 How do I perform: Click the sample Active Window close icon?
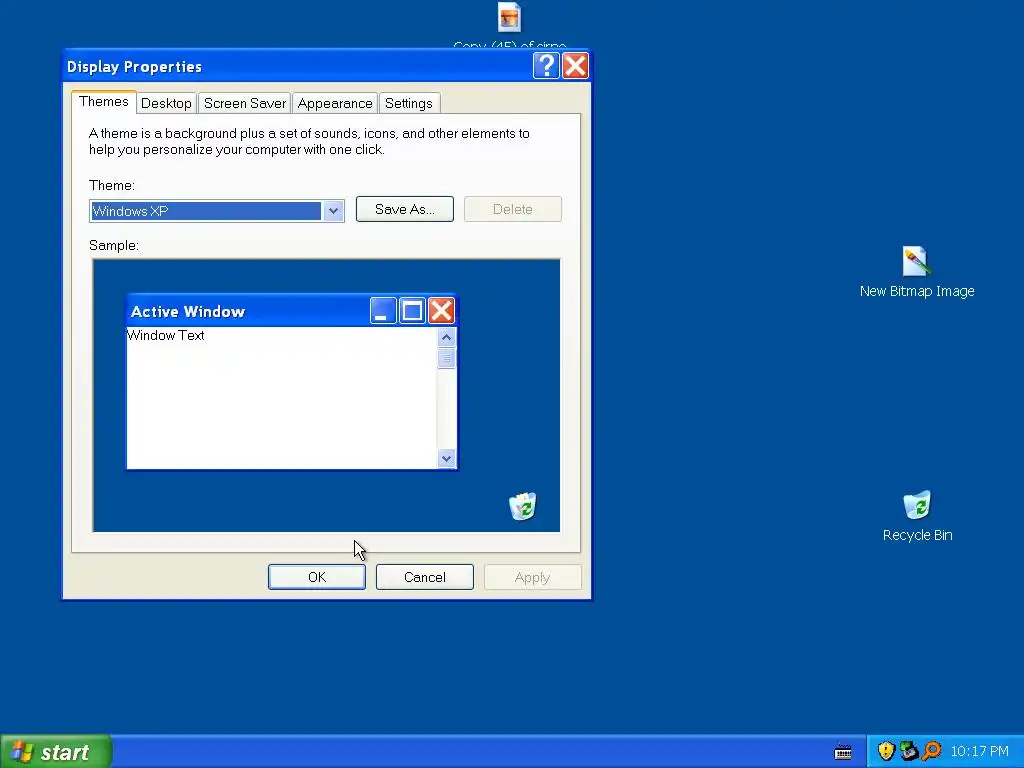coord(441,311)
